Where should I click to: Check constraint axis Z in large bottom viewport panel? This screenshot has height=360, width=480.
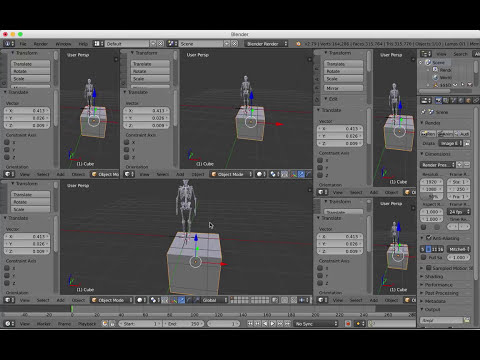tap(7, 283)
